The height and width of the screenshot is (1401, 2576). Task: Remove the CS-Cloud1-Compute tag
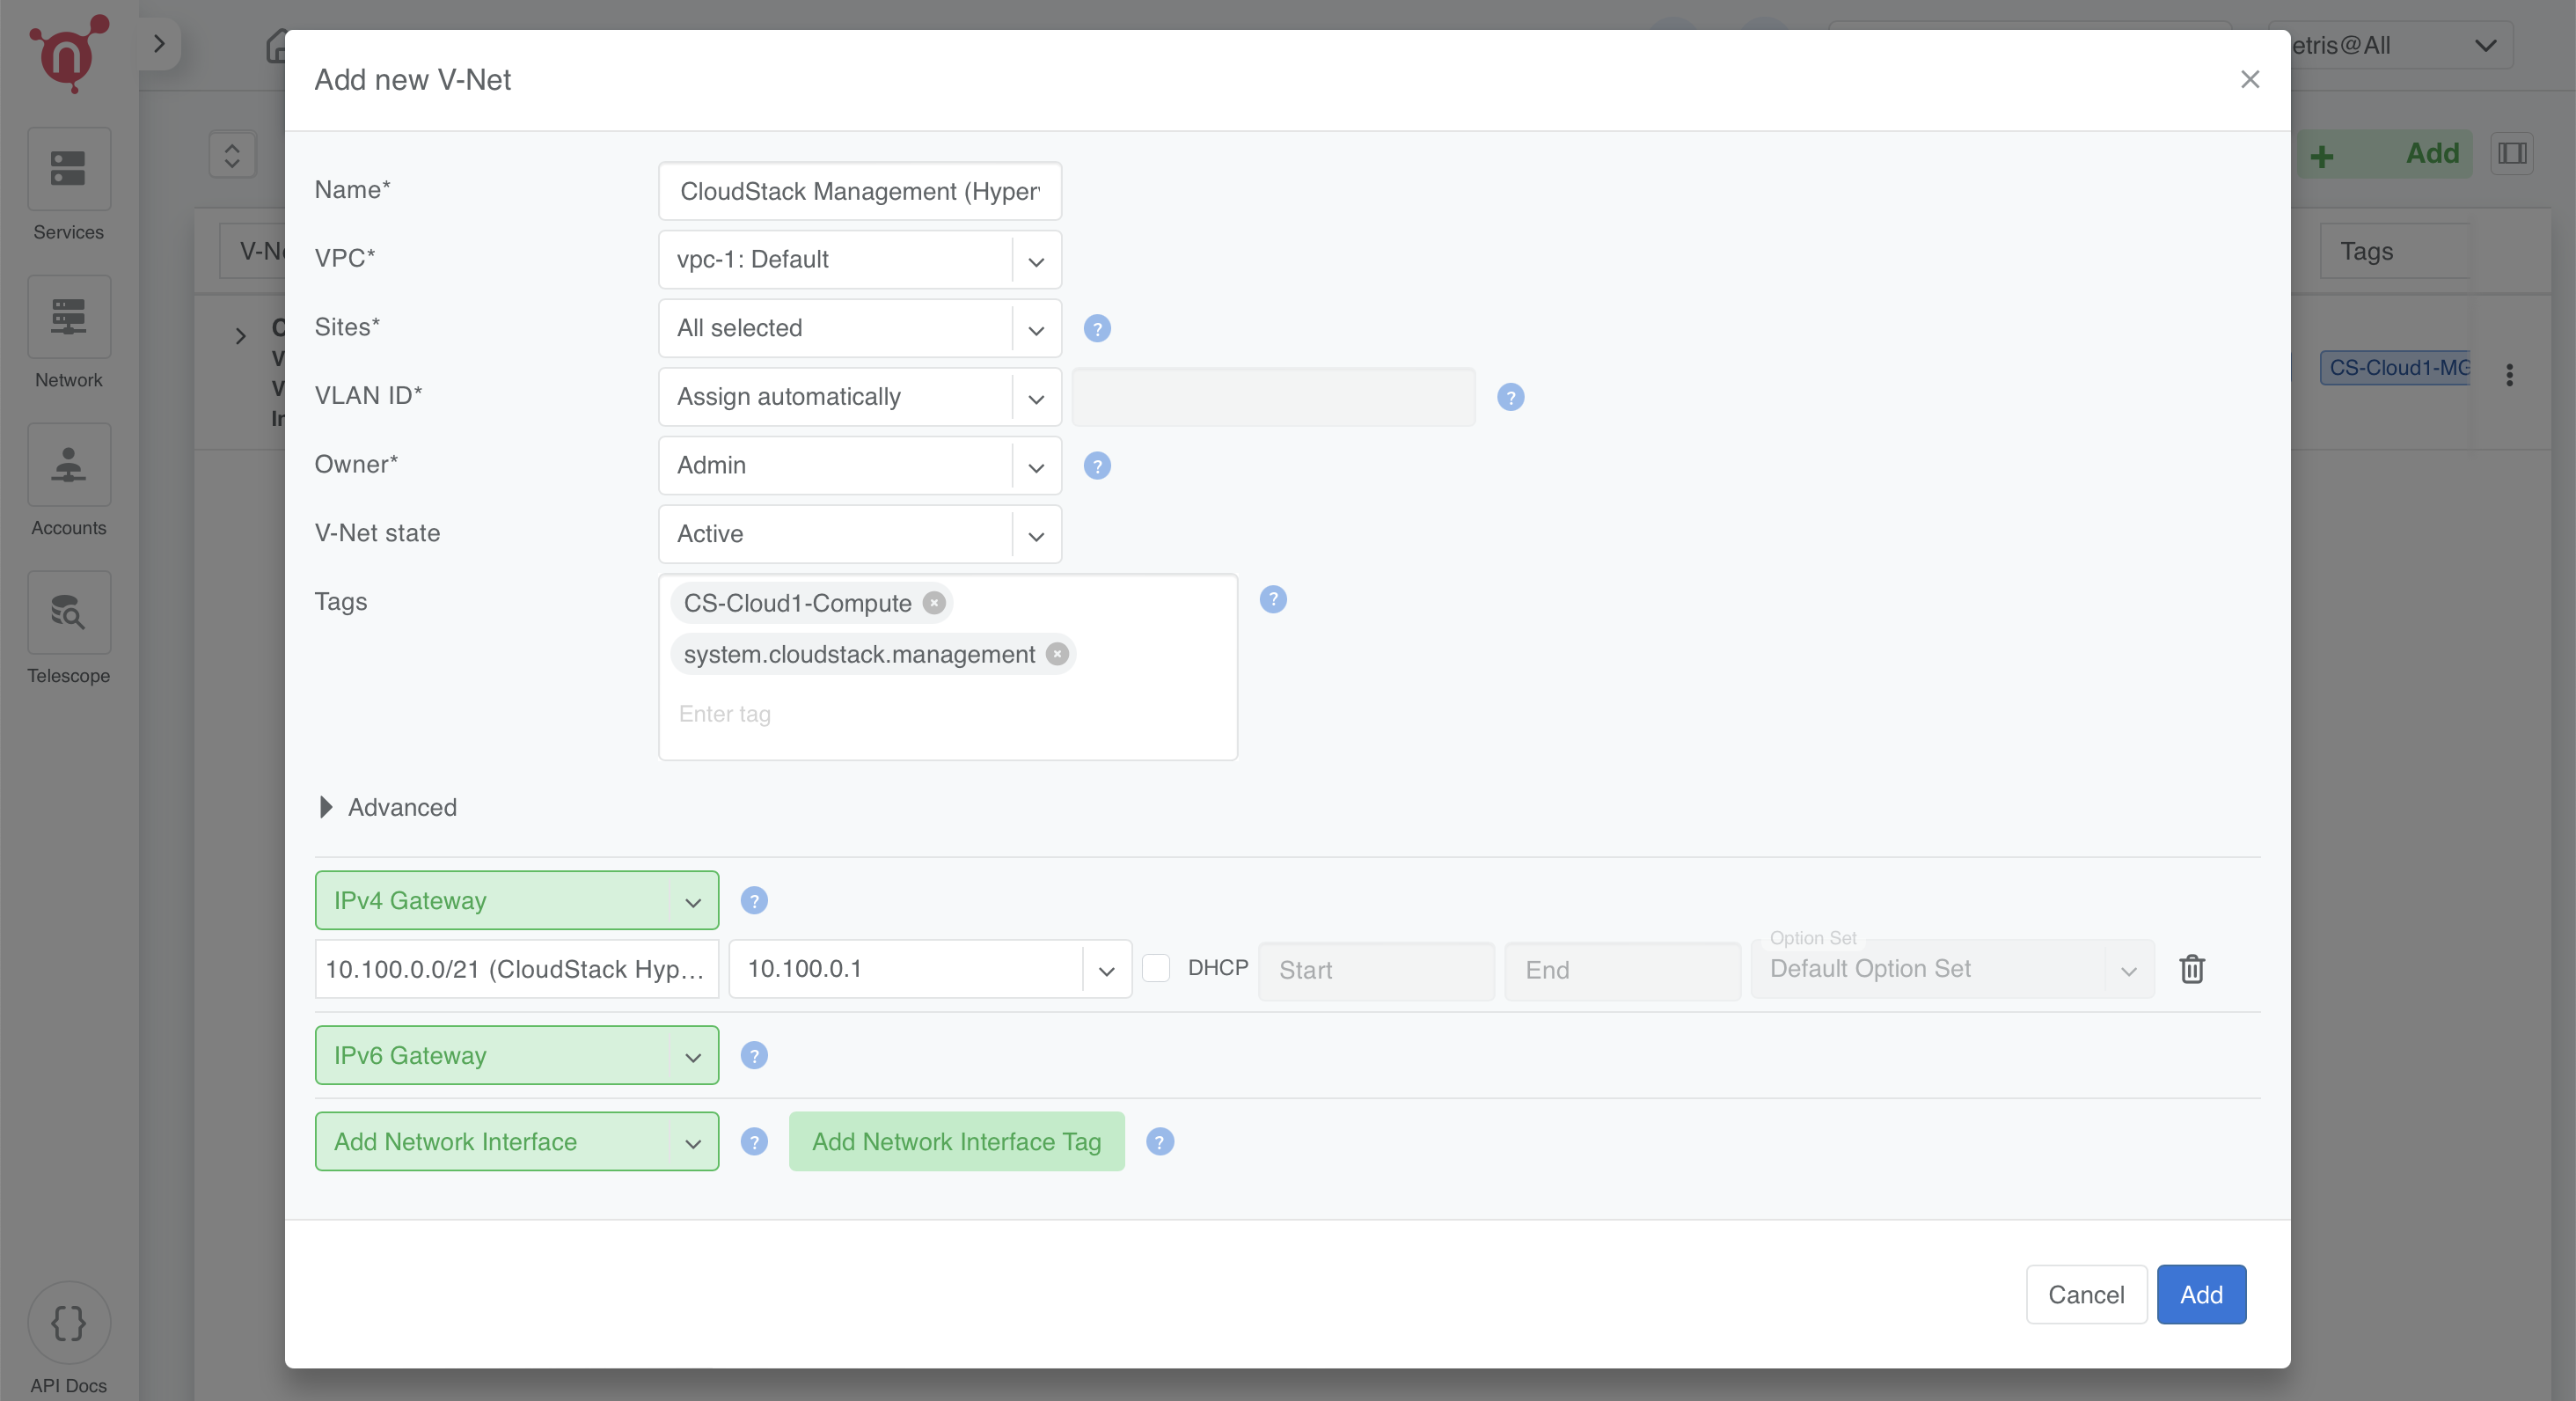pos(933,602)
